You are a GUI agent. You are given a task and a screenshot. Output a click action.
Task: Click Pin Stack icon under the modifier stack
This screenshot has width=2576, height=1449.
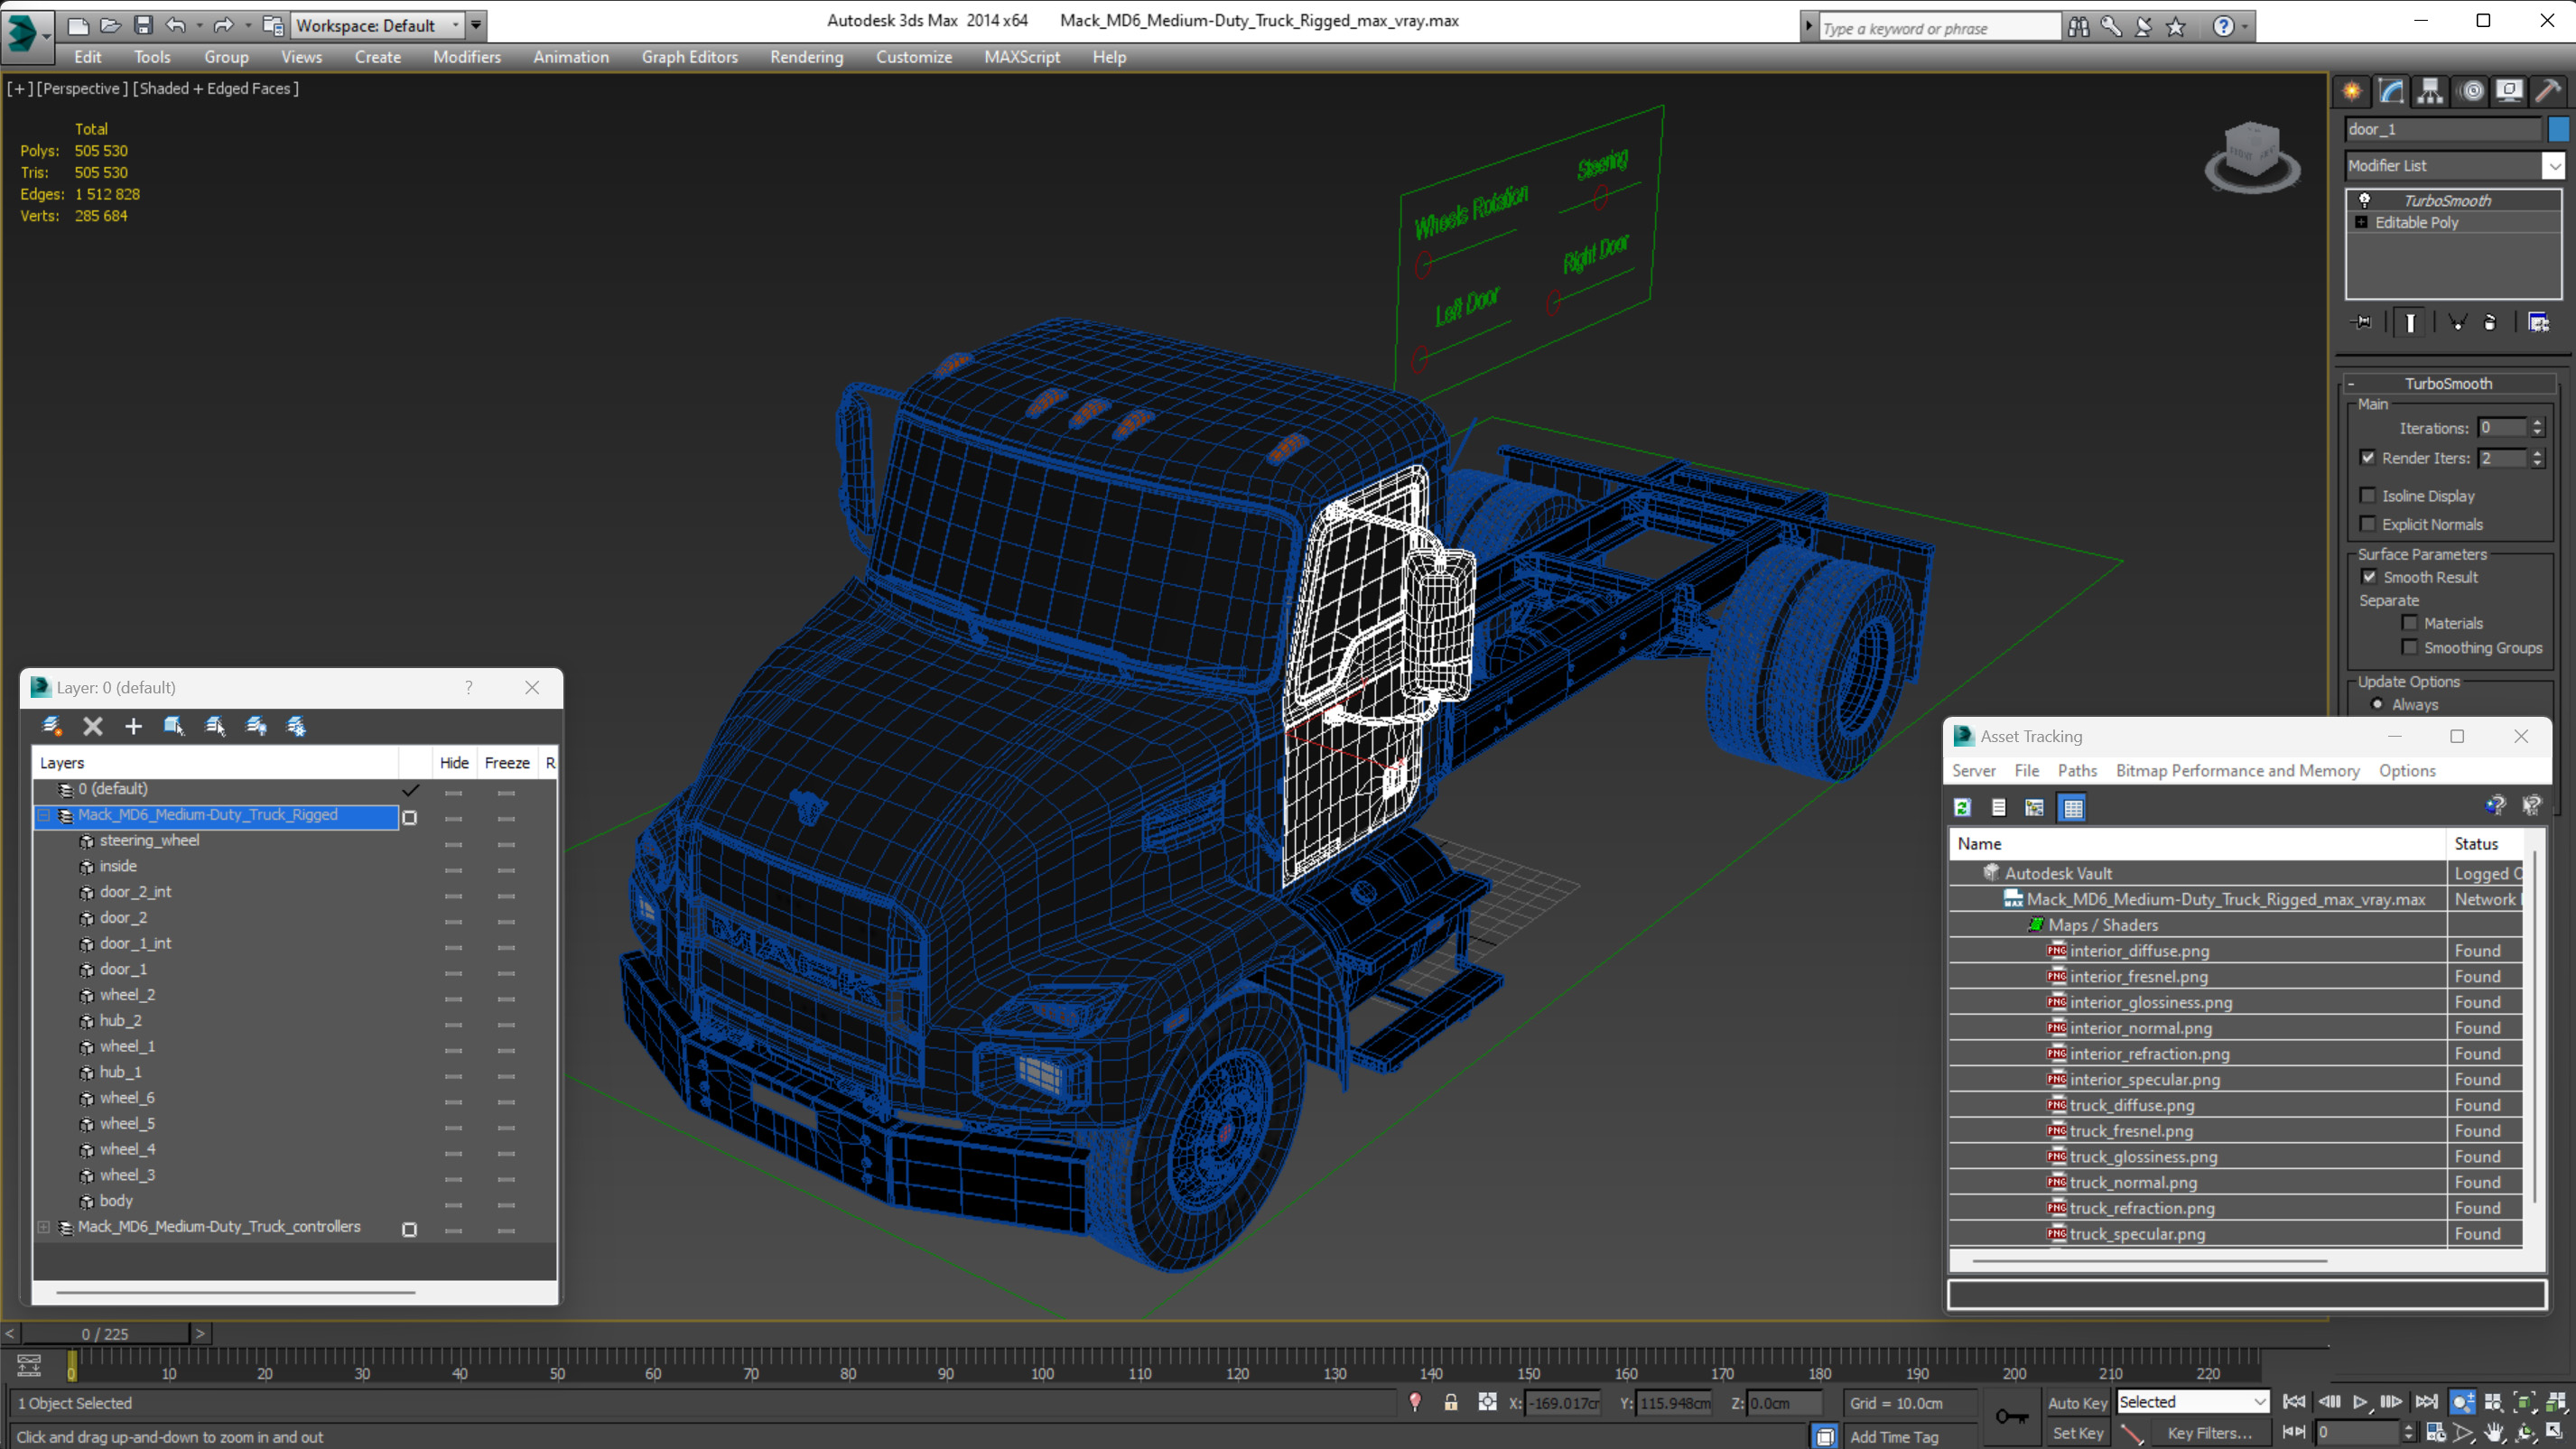click(x=2363, y=322)
